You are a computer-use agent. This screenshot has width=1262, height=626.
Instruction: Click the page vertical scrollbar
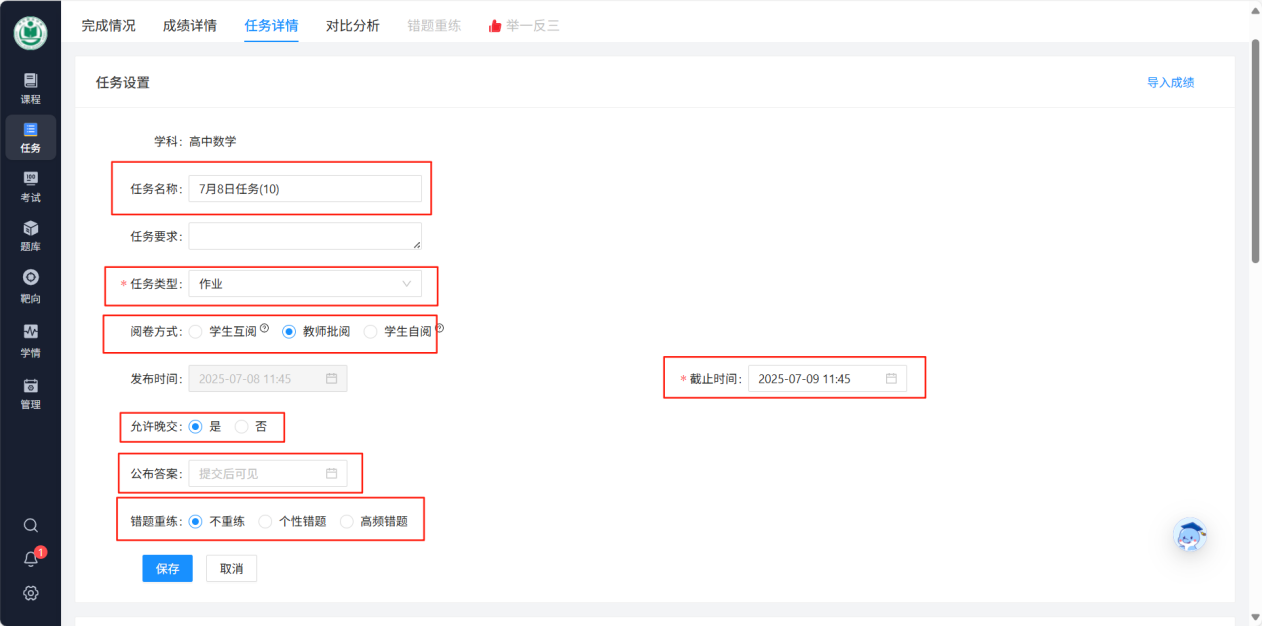(x=1255, y=150)
